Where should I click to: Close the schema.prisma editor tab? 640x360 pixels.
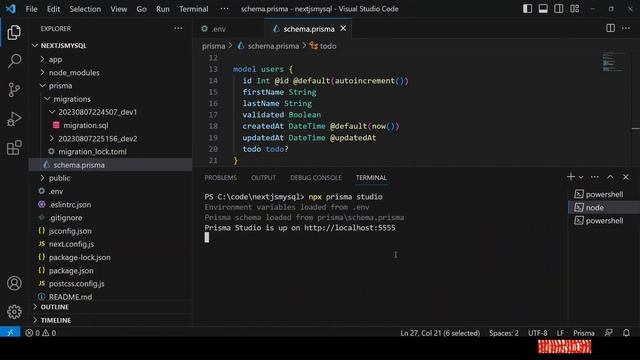343,29
